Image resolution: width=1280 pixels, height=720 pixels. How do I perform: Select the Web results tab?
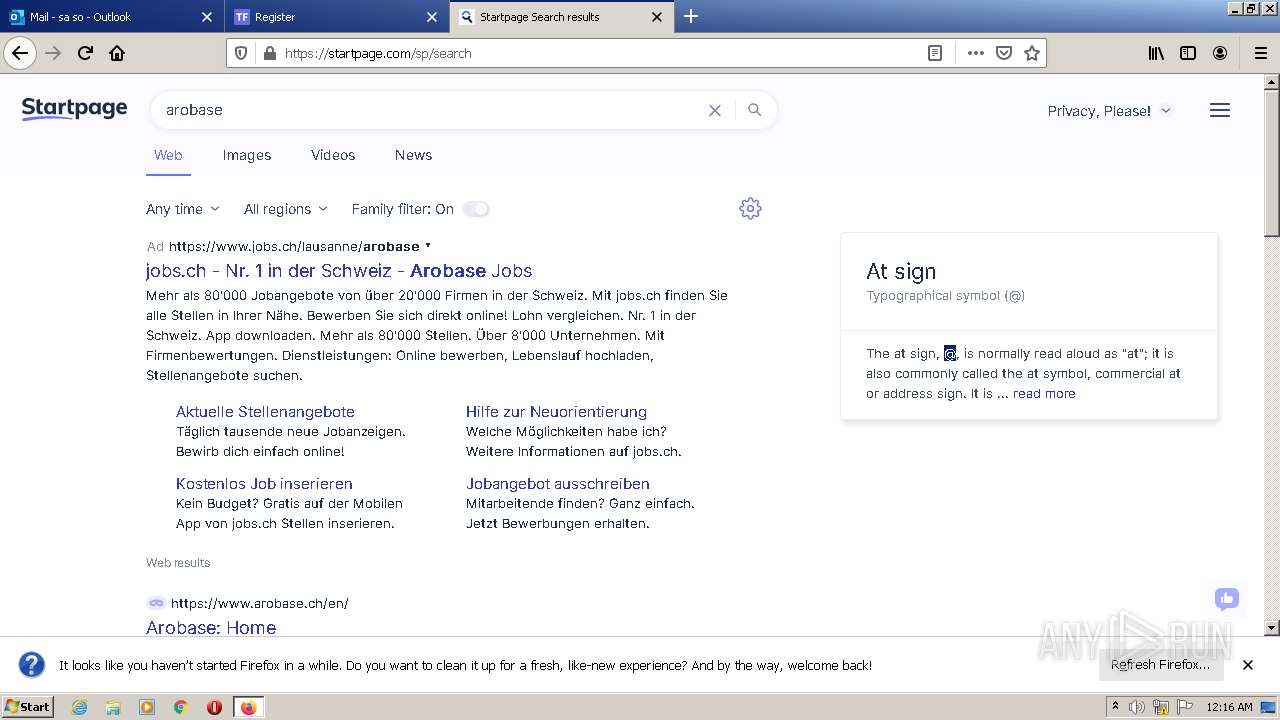click(168, 155)
